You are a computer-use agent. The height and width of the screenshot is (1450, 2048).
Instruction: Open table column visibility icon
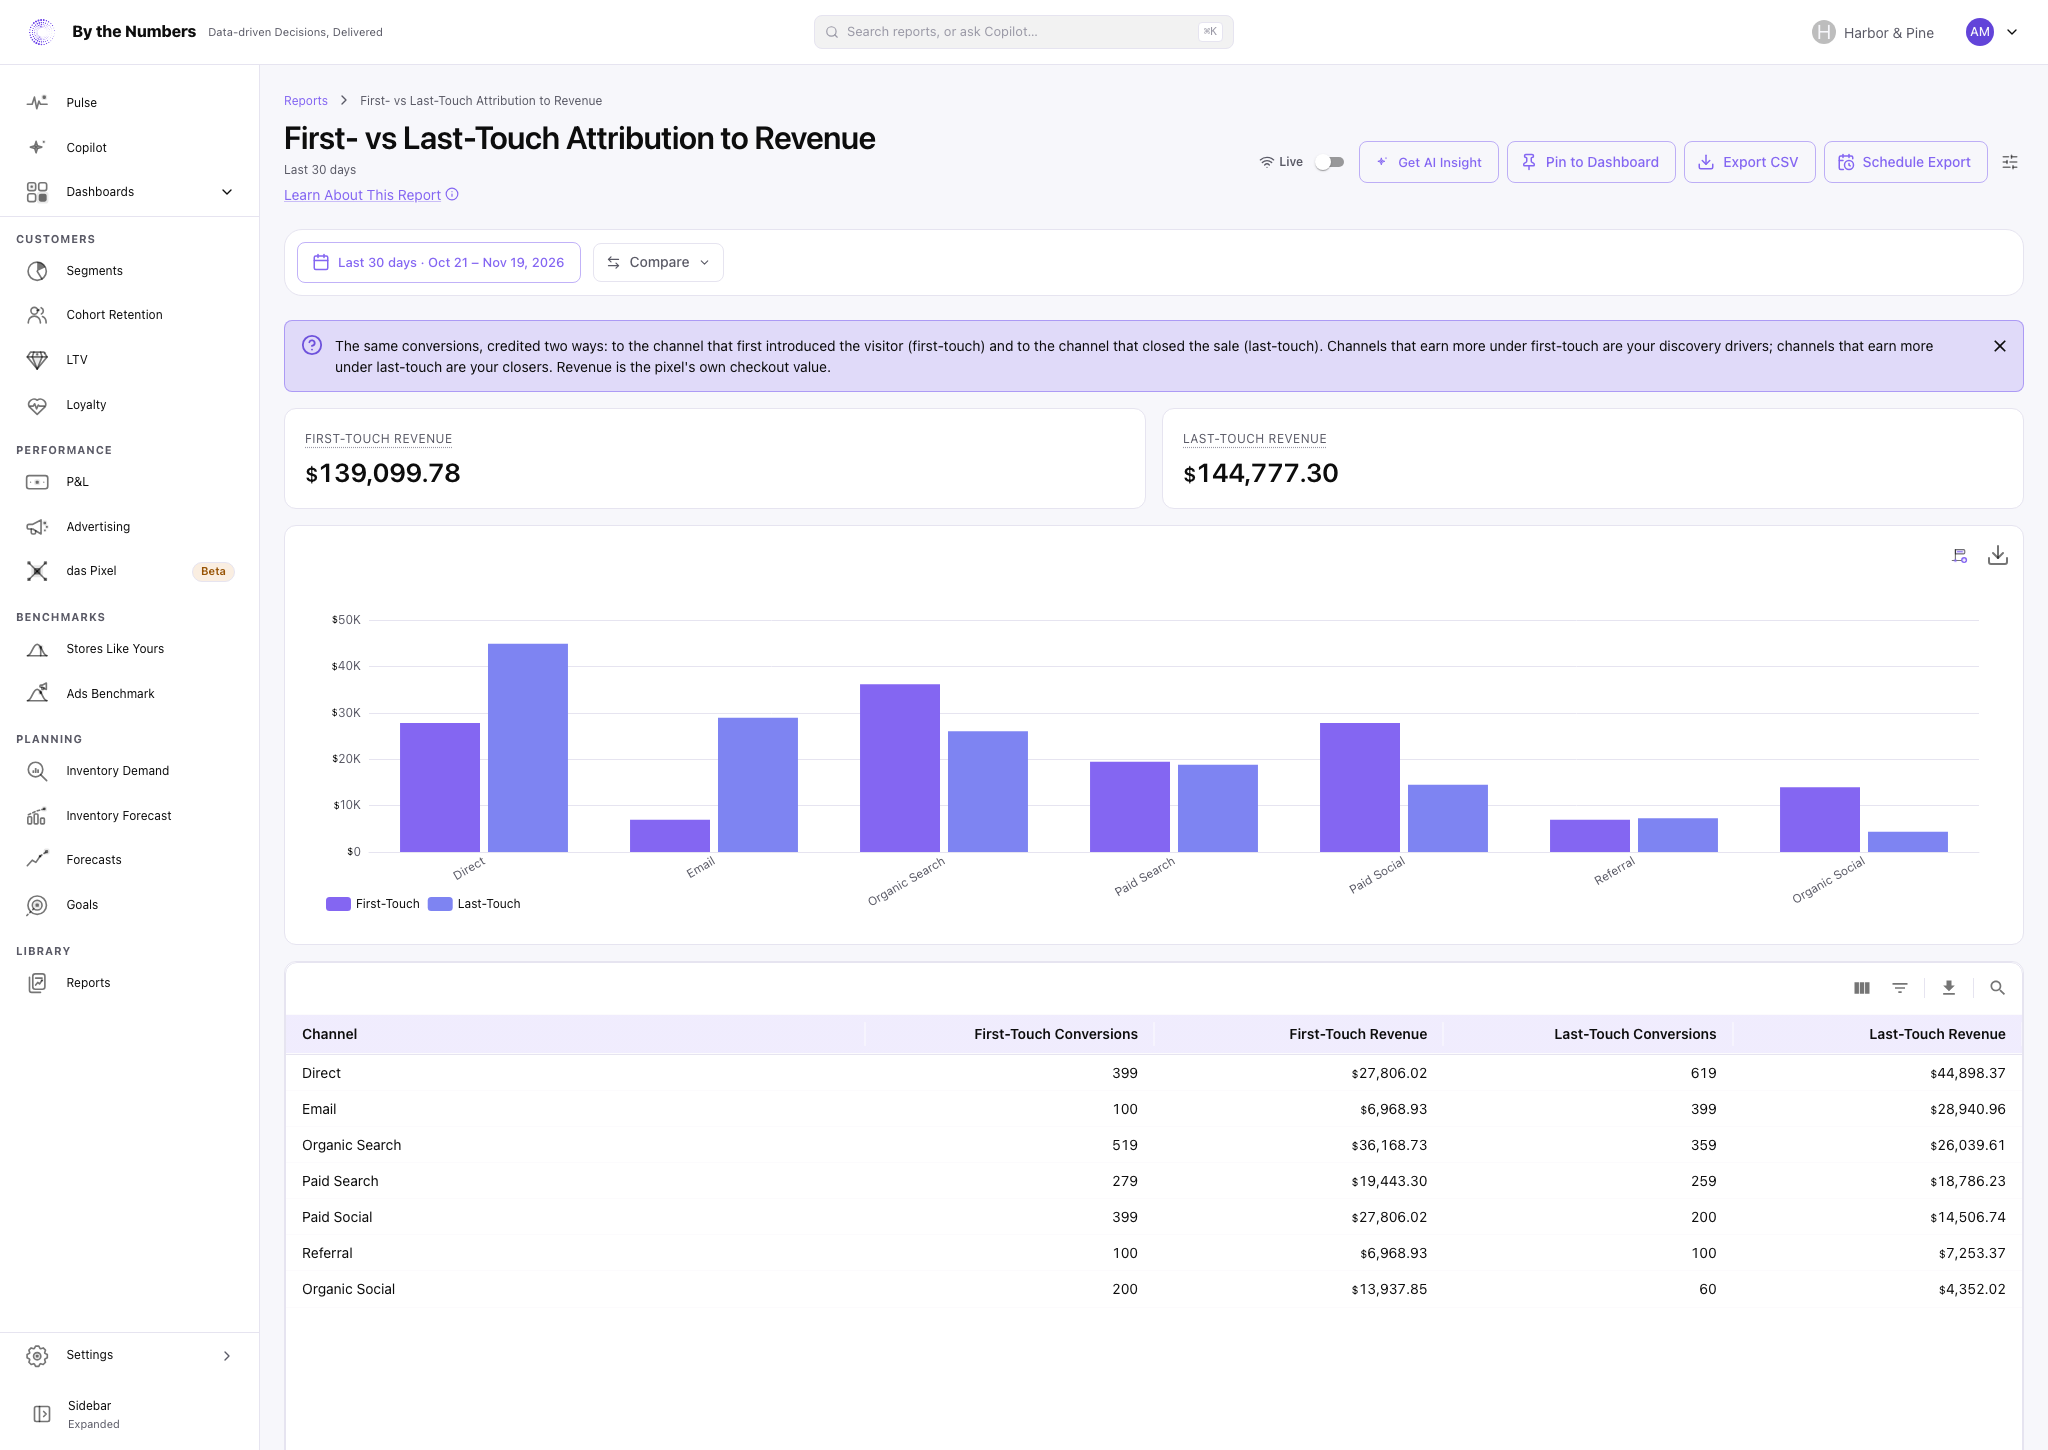(x=1862, y=988)
